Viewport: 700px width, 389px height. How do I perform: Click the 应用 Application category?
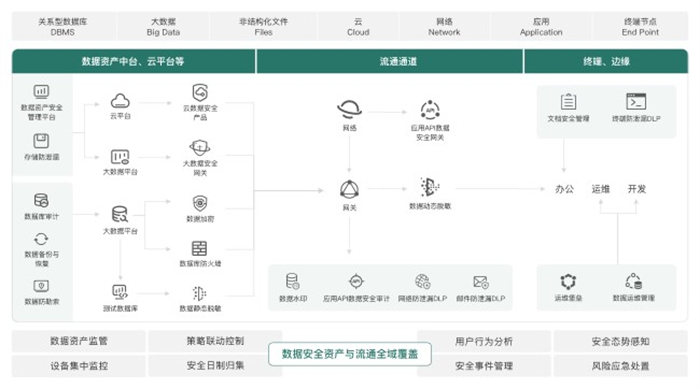tap(541, 27)
